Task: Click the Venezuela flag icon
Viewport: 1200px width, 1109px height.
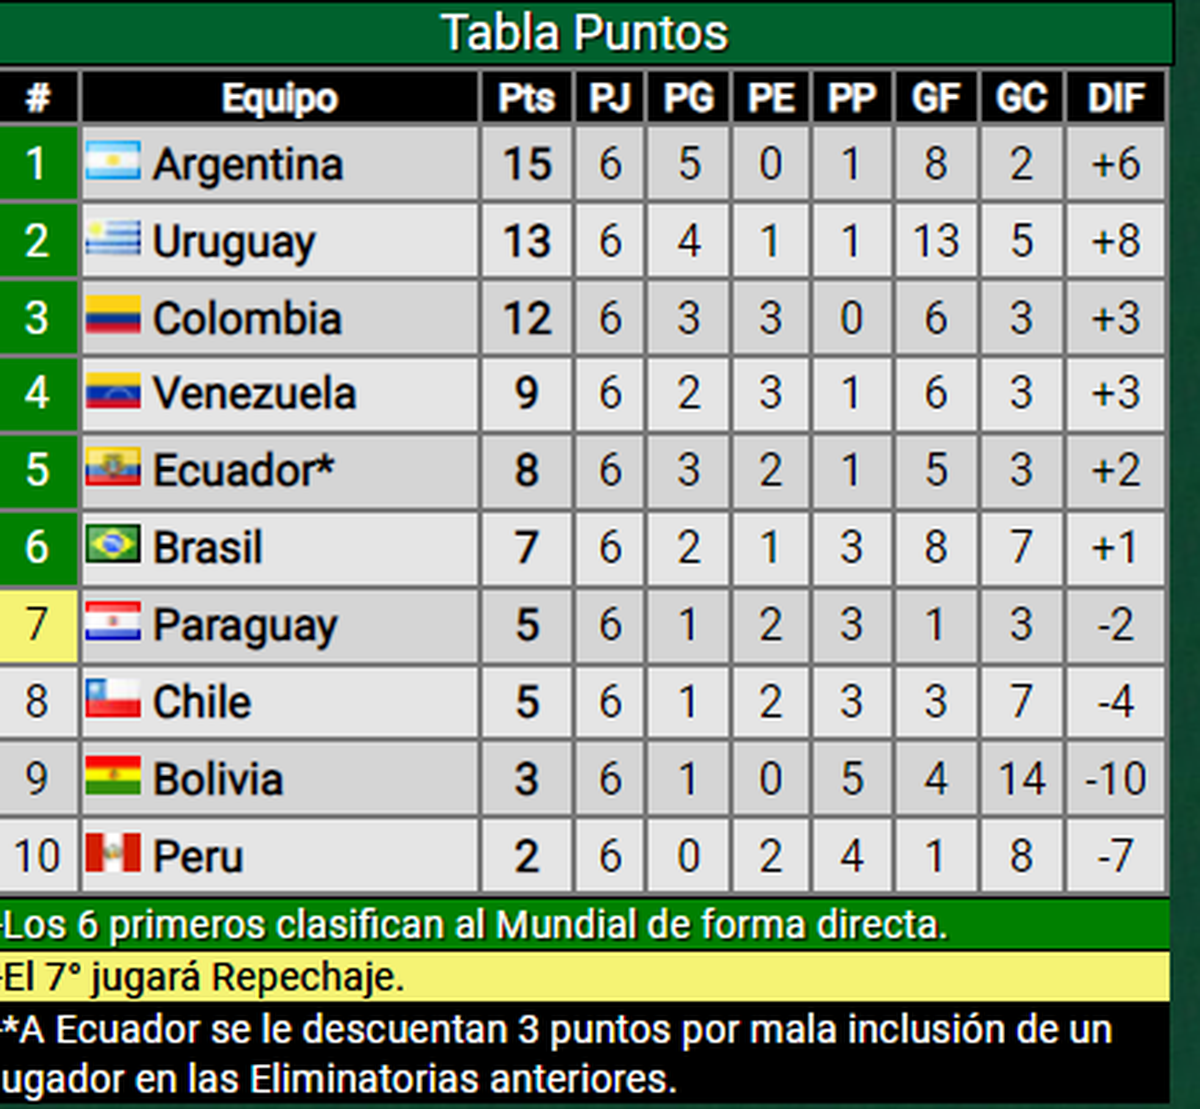Action: click(x=112, y=393)
